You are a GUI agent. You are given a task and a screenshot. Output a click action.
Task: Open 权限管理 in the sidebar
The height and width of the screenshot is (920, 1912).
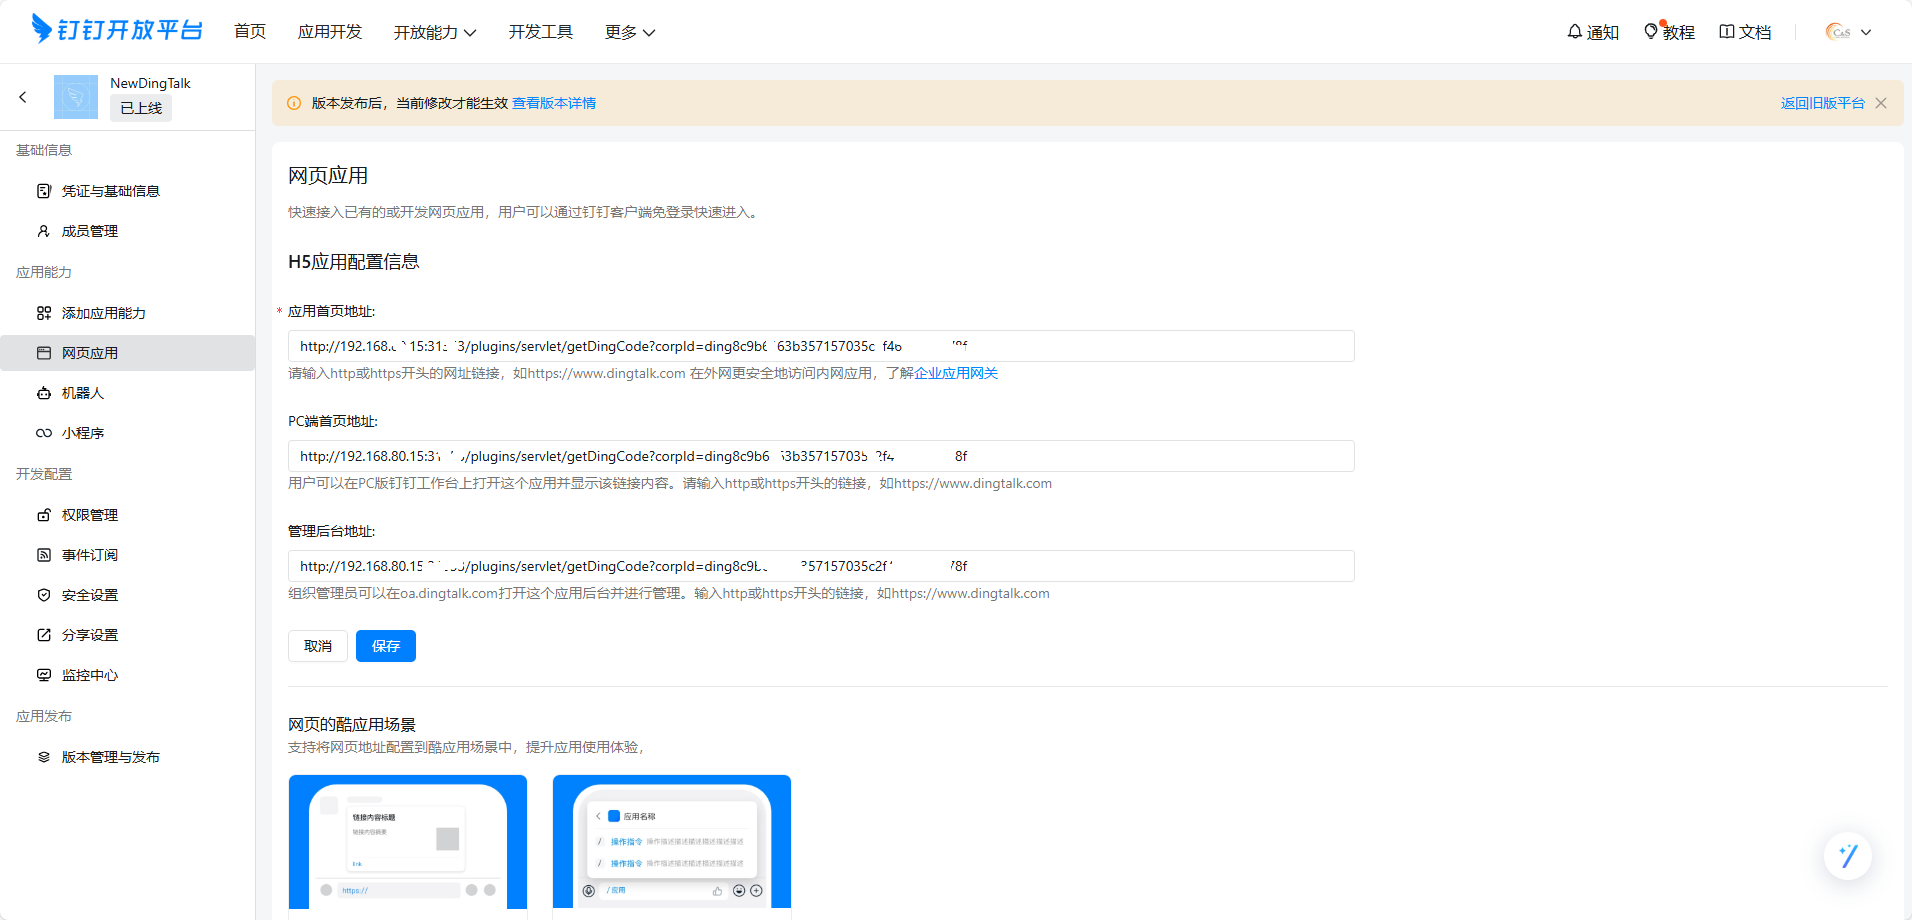[x=90, y=515]
